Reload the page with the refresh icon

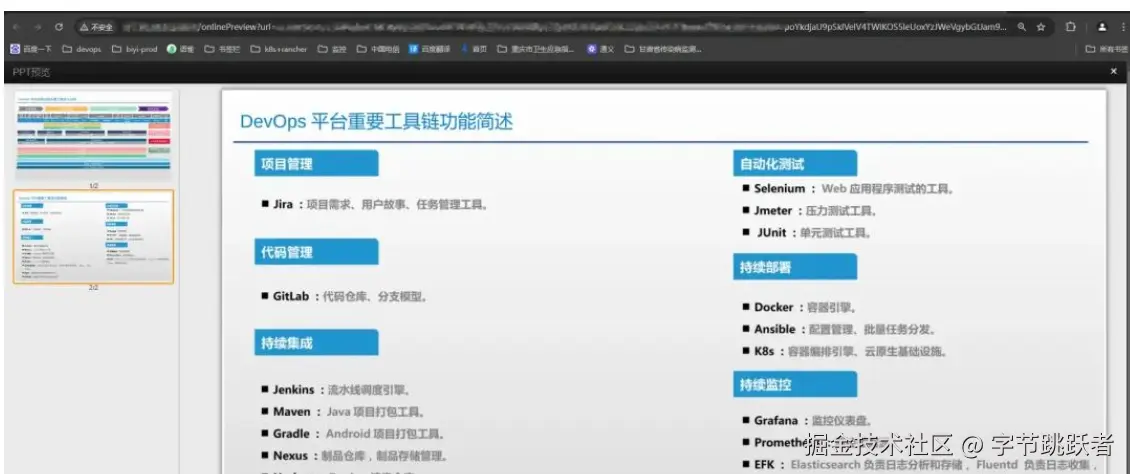(59, 27)
